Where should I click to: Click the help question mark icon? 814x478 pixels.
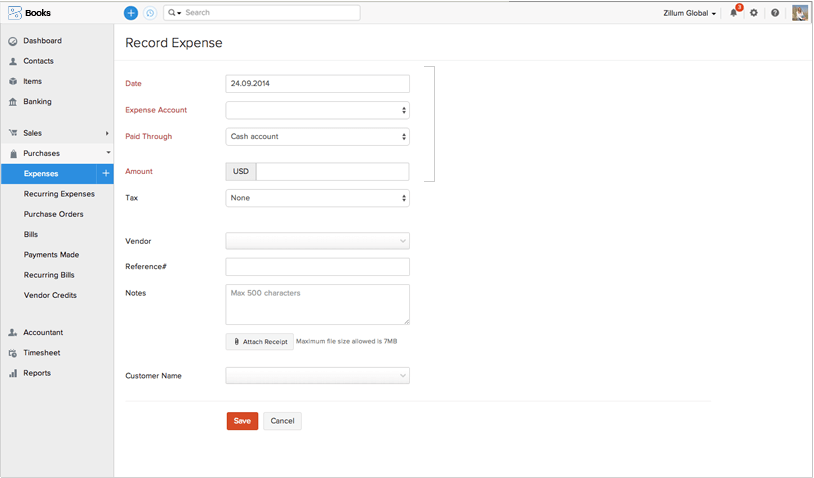click(775, 13)
